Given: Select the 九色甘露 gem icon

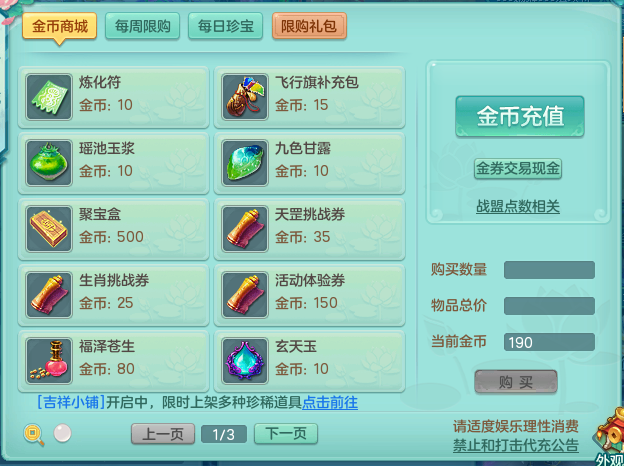Looking at the screenshot, I should [x=245, y=163].
